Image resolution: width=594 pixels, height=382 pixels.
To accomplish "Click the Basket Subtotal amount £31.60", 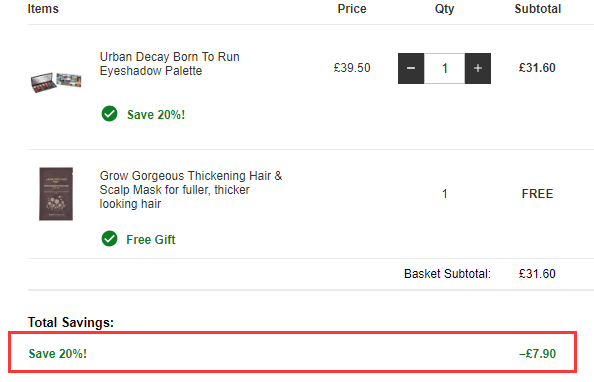I will click(x=537, y=274).
